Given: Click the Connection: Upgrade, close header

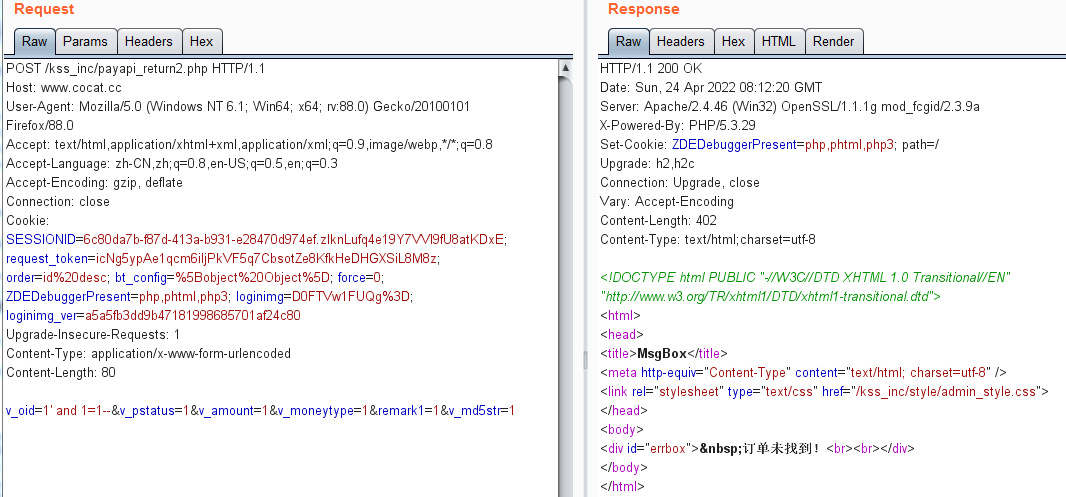Looking at the screenshot, I should 680,183.
